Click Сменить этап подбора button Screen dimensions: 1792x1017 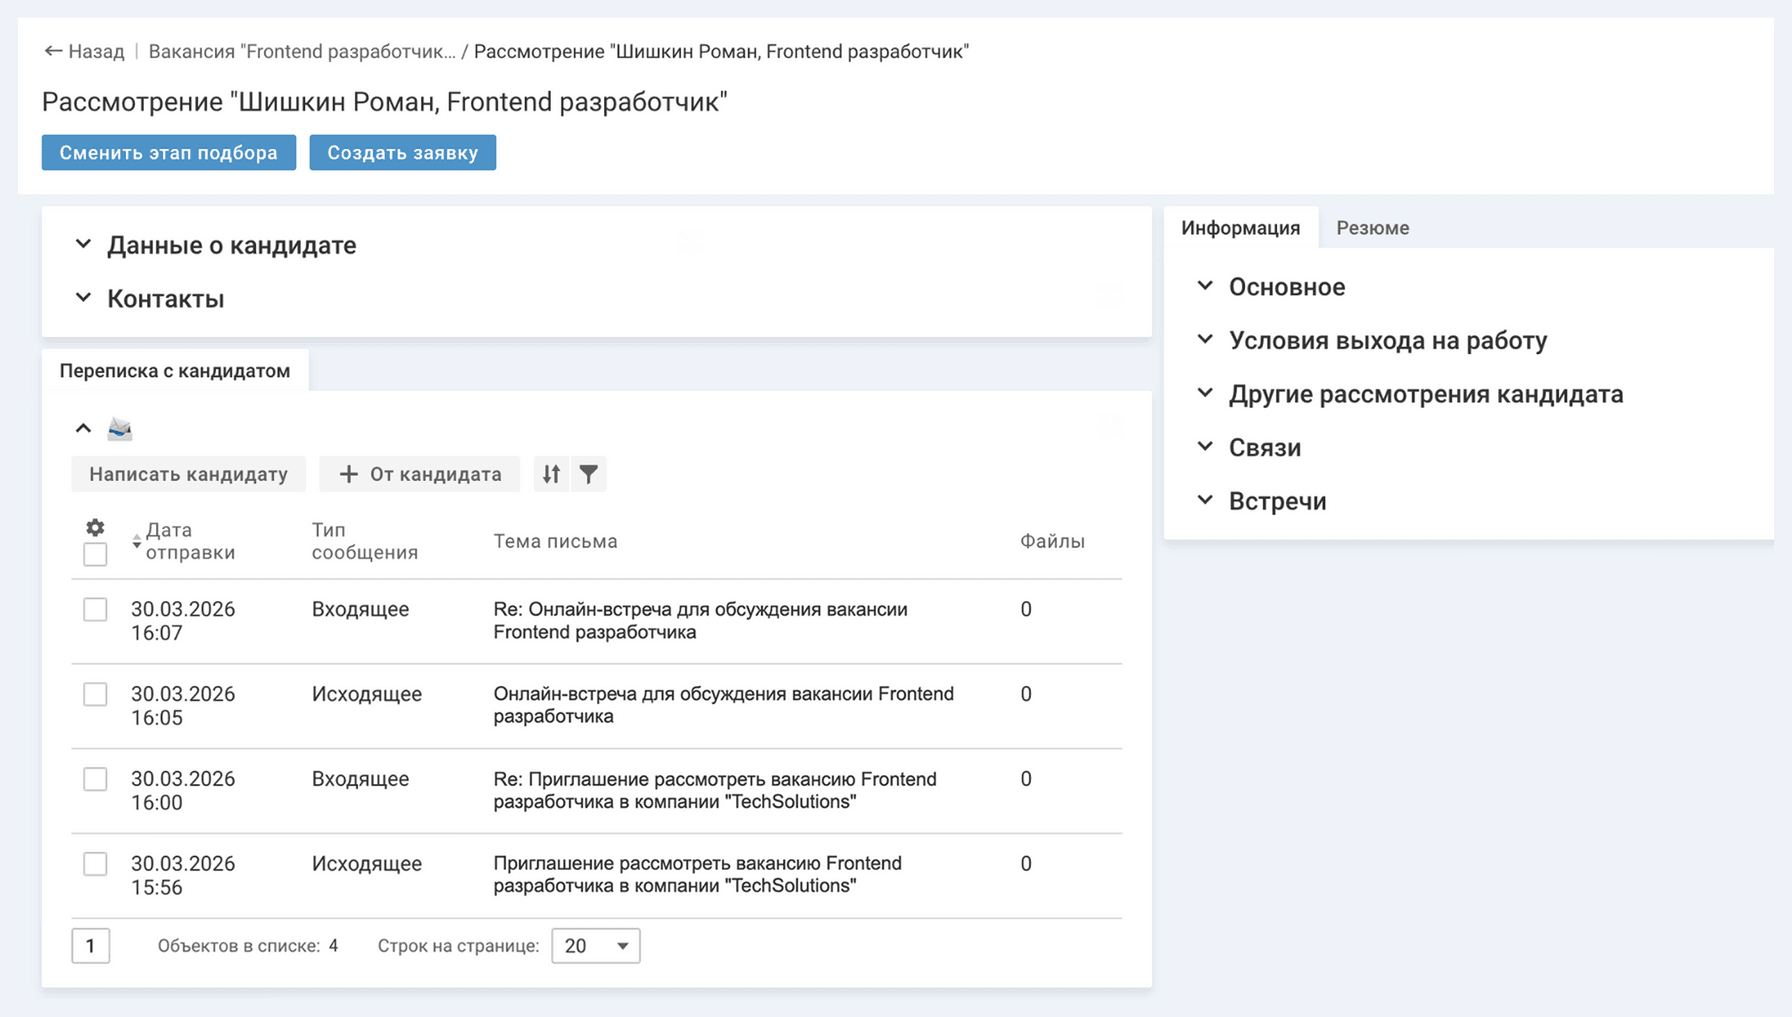point(169,153)
